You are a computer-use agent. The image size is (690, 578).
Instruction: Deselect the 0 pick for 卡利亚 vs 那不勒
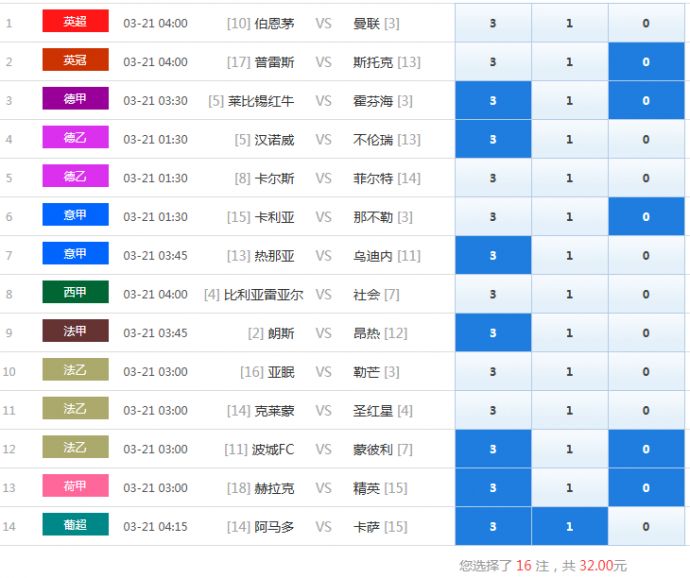(x=645, y=217)
